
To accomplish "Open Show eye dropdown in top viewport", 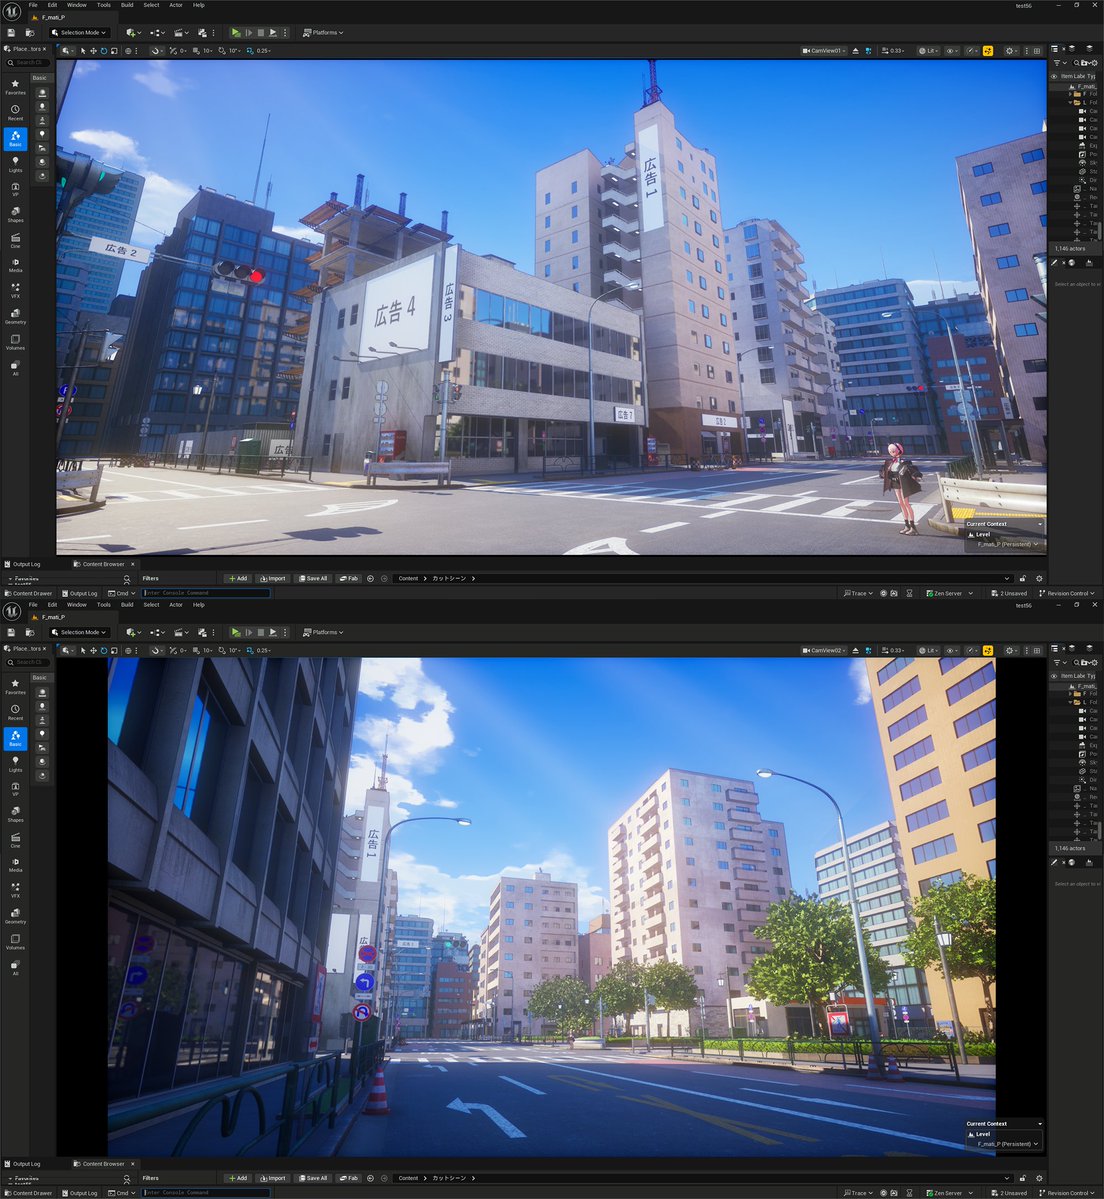I will (953, 51).
